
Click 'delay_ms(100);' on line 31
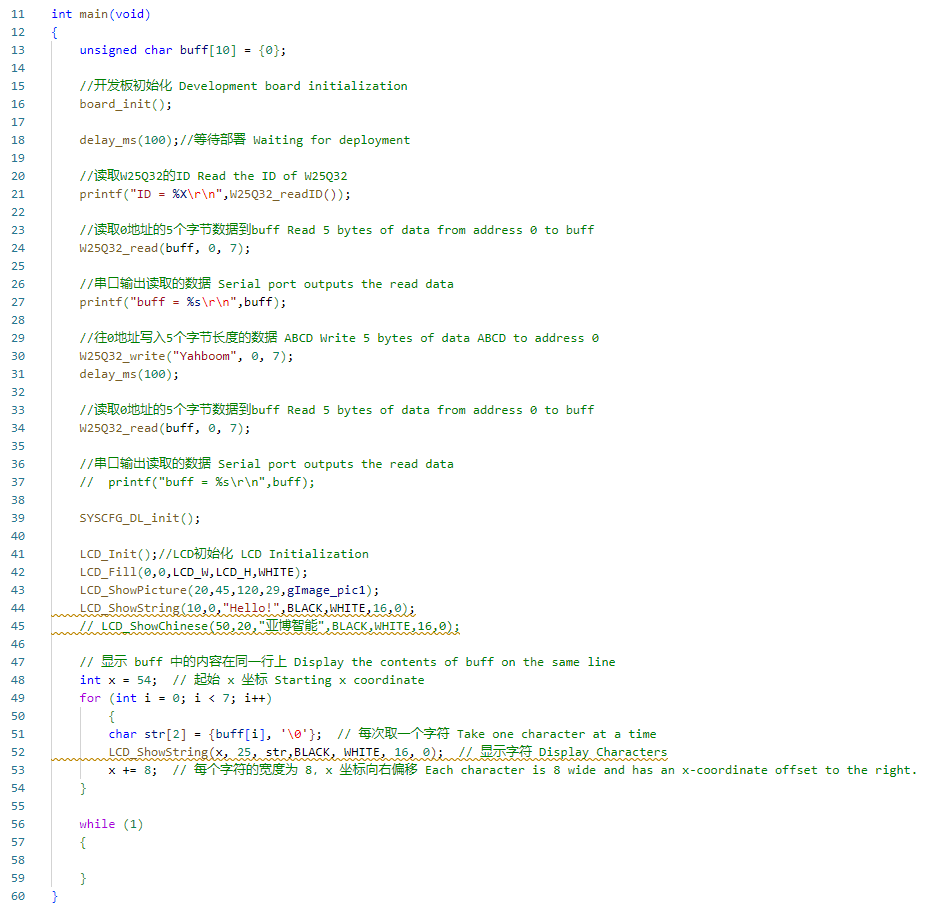pyautogui.click(x=129, y=374)
